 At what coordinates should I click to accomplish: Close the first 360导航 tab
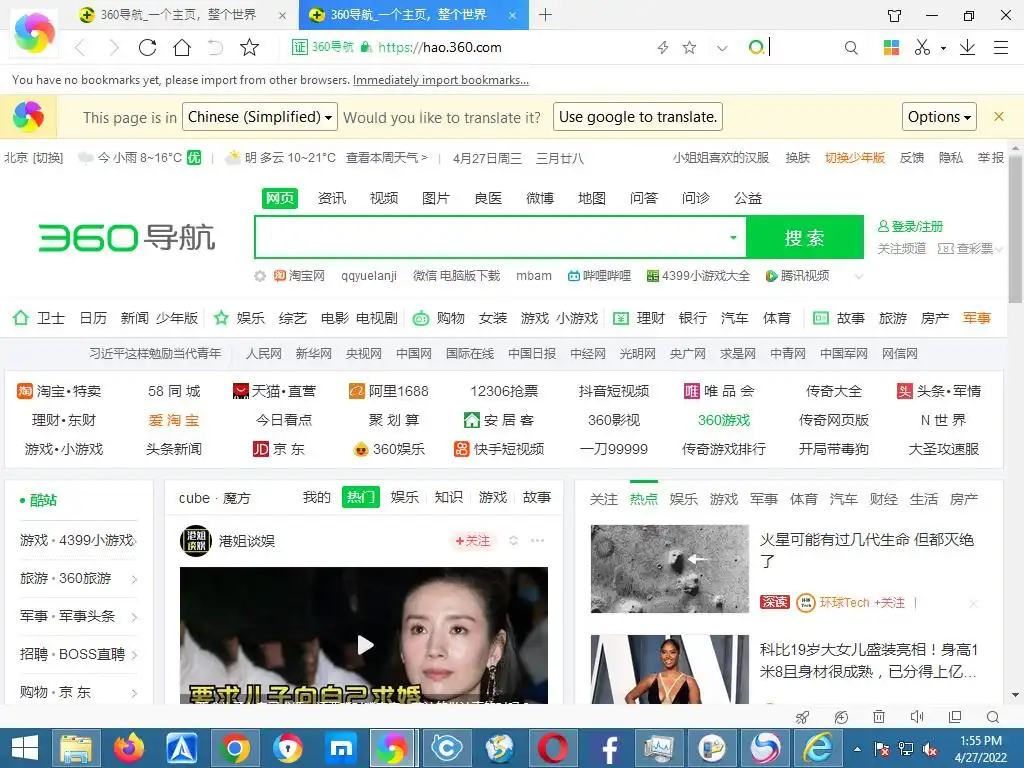point(282,15)
